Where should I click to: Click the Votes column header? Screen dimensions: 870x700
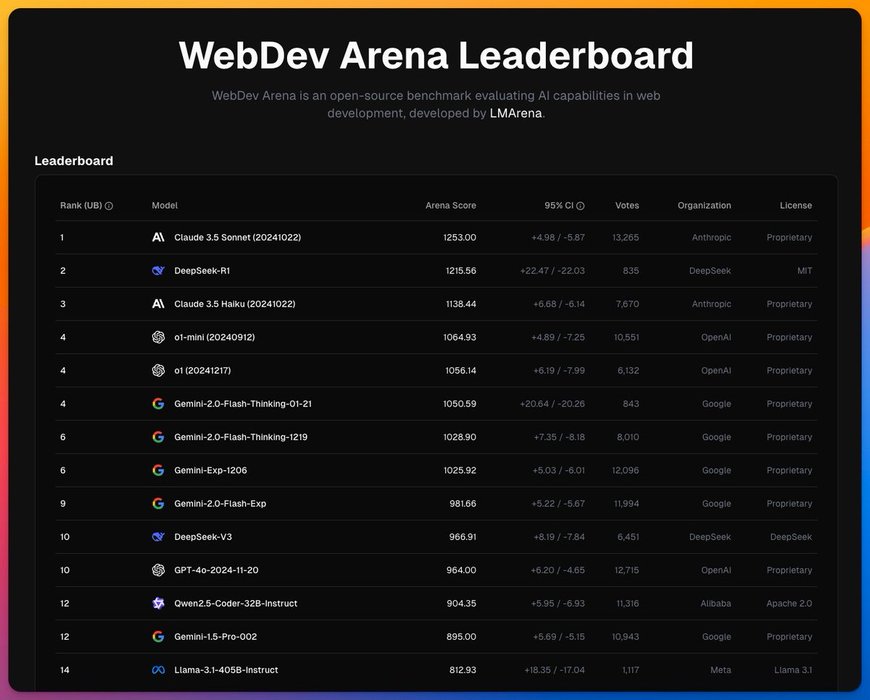pyautogui.click(x=627, y=205)
